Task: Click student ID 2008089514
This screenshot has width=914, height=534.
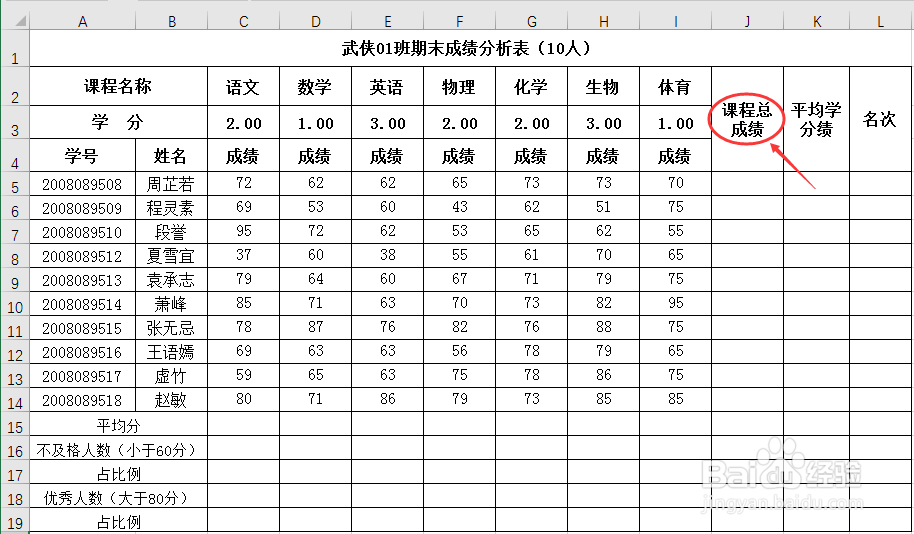Action: click(x=82, y=304)
